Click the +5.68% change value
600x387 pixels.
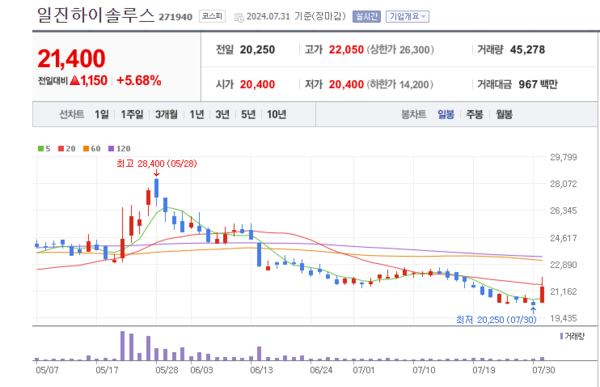click(x=139, y=80)
